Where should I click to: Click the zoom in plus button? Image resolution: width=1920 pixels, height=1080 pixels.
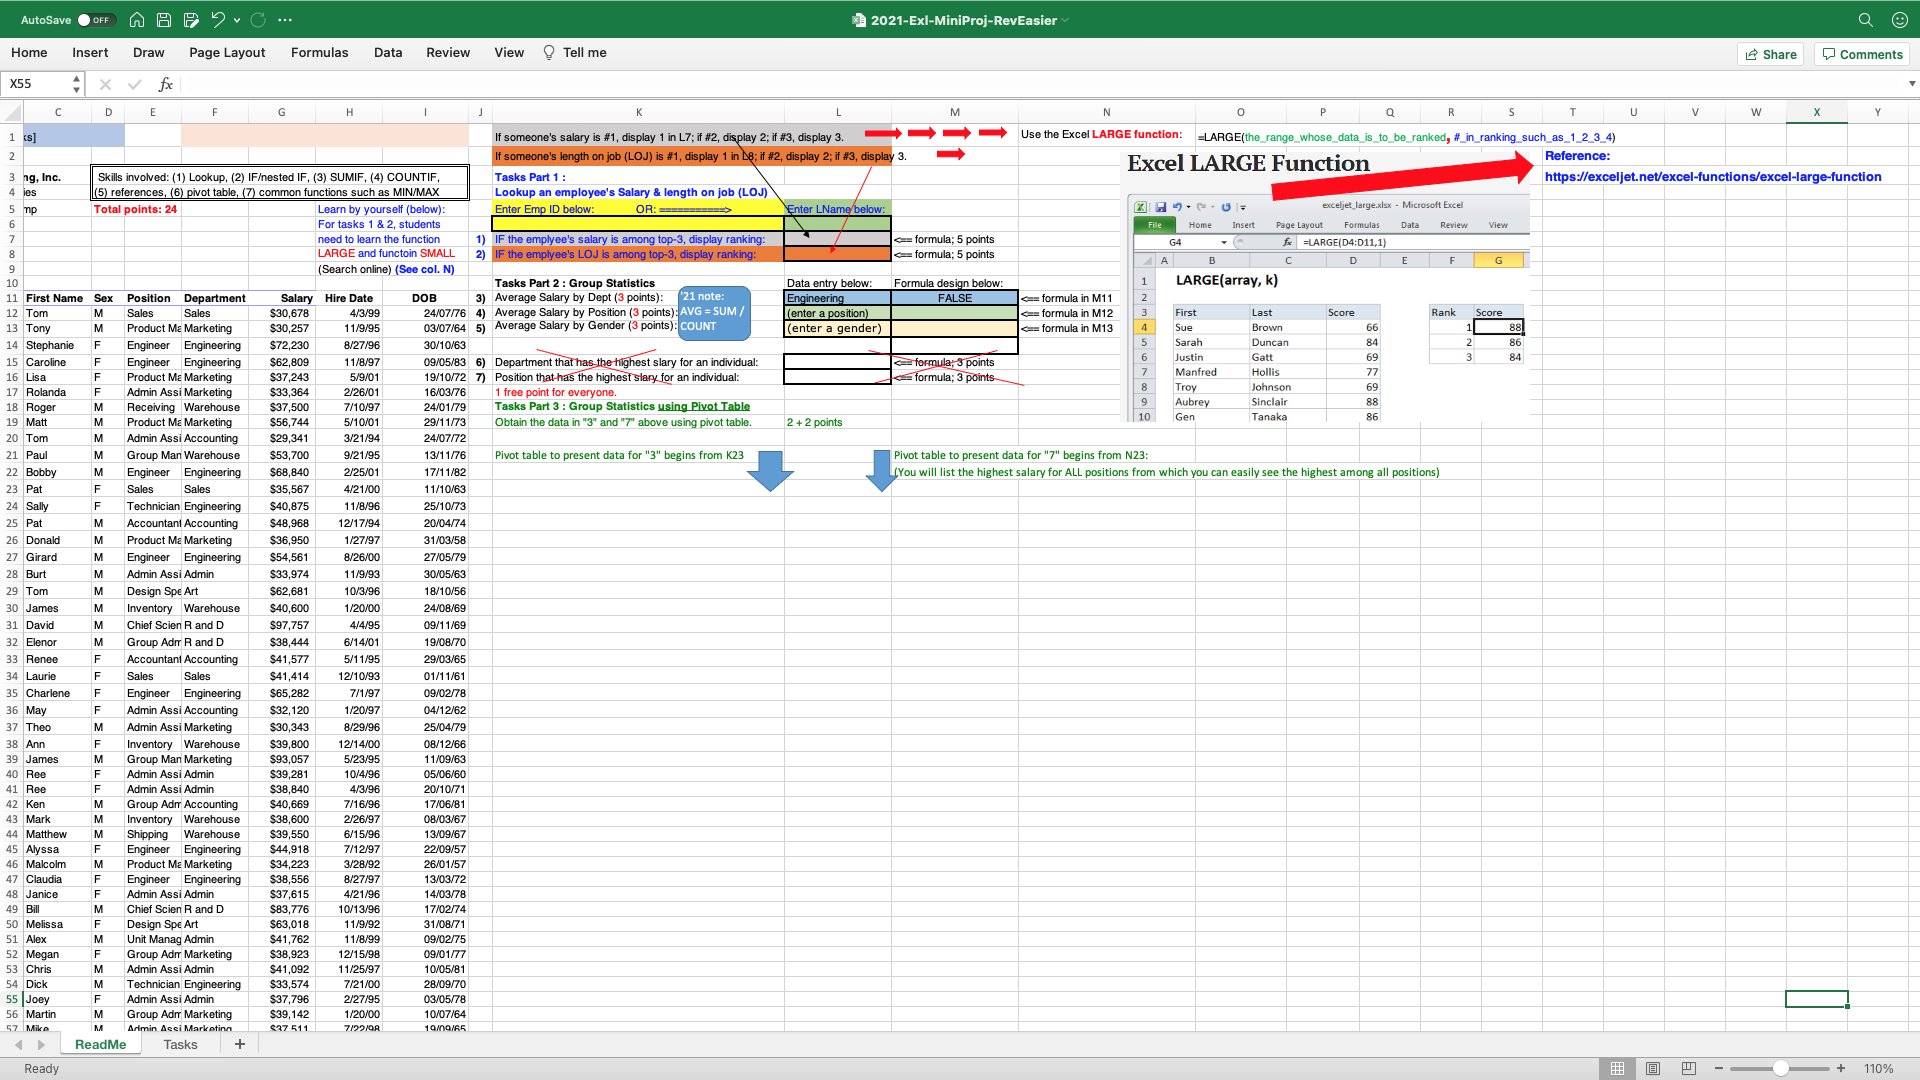point(1841,1068)
